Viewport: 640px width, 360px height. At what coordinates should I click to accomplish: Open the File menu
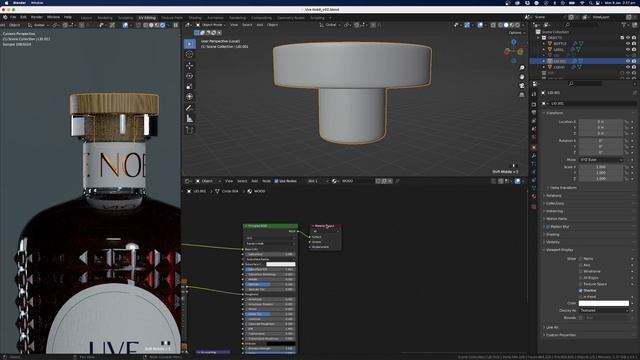click(x=13, y=17)
